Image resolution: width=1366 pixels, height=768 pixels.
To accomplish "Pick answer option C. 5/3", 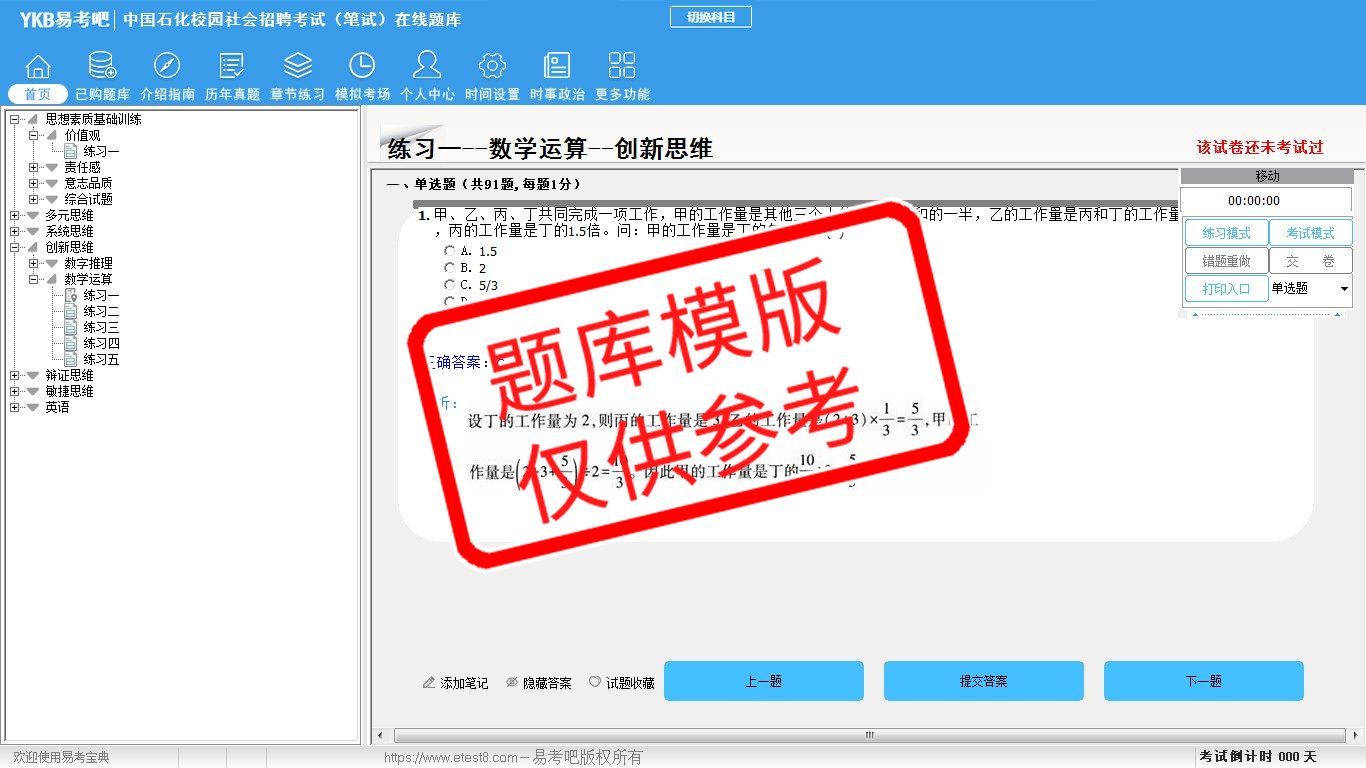I will tap(450, 285).
